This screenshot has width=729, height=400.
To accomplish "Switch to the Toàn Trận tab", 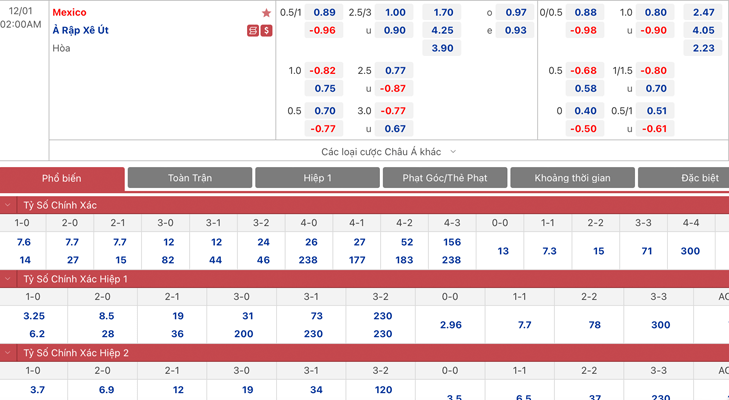I will tap(190, 178).
